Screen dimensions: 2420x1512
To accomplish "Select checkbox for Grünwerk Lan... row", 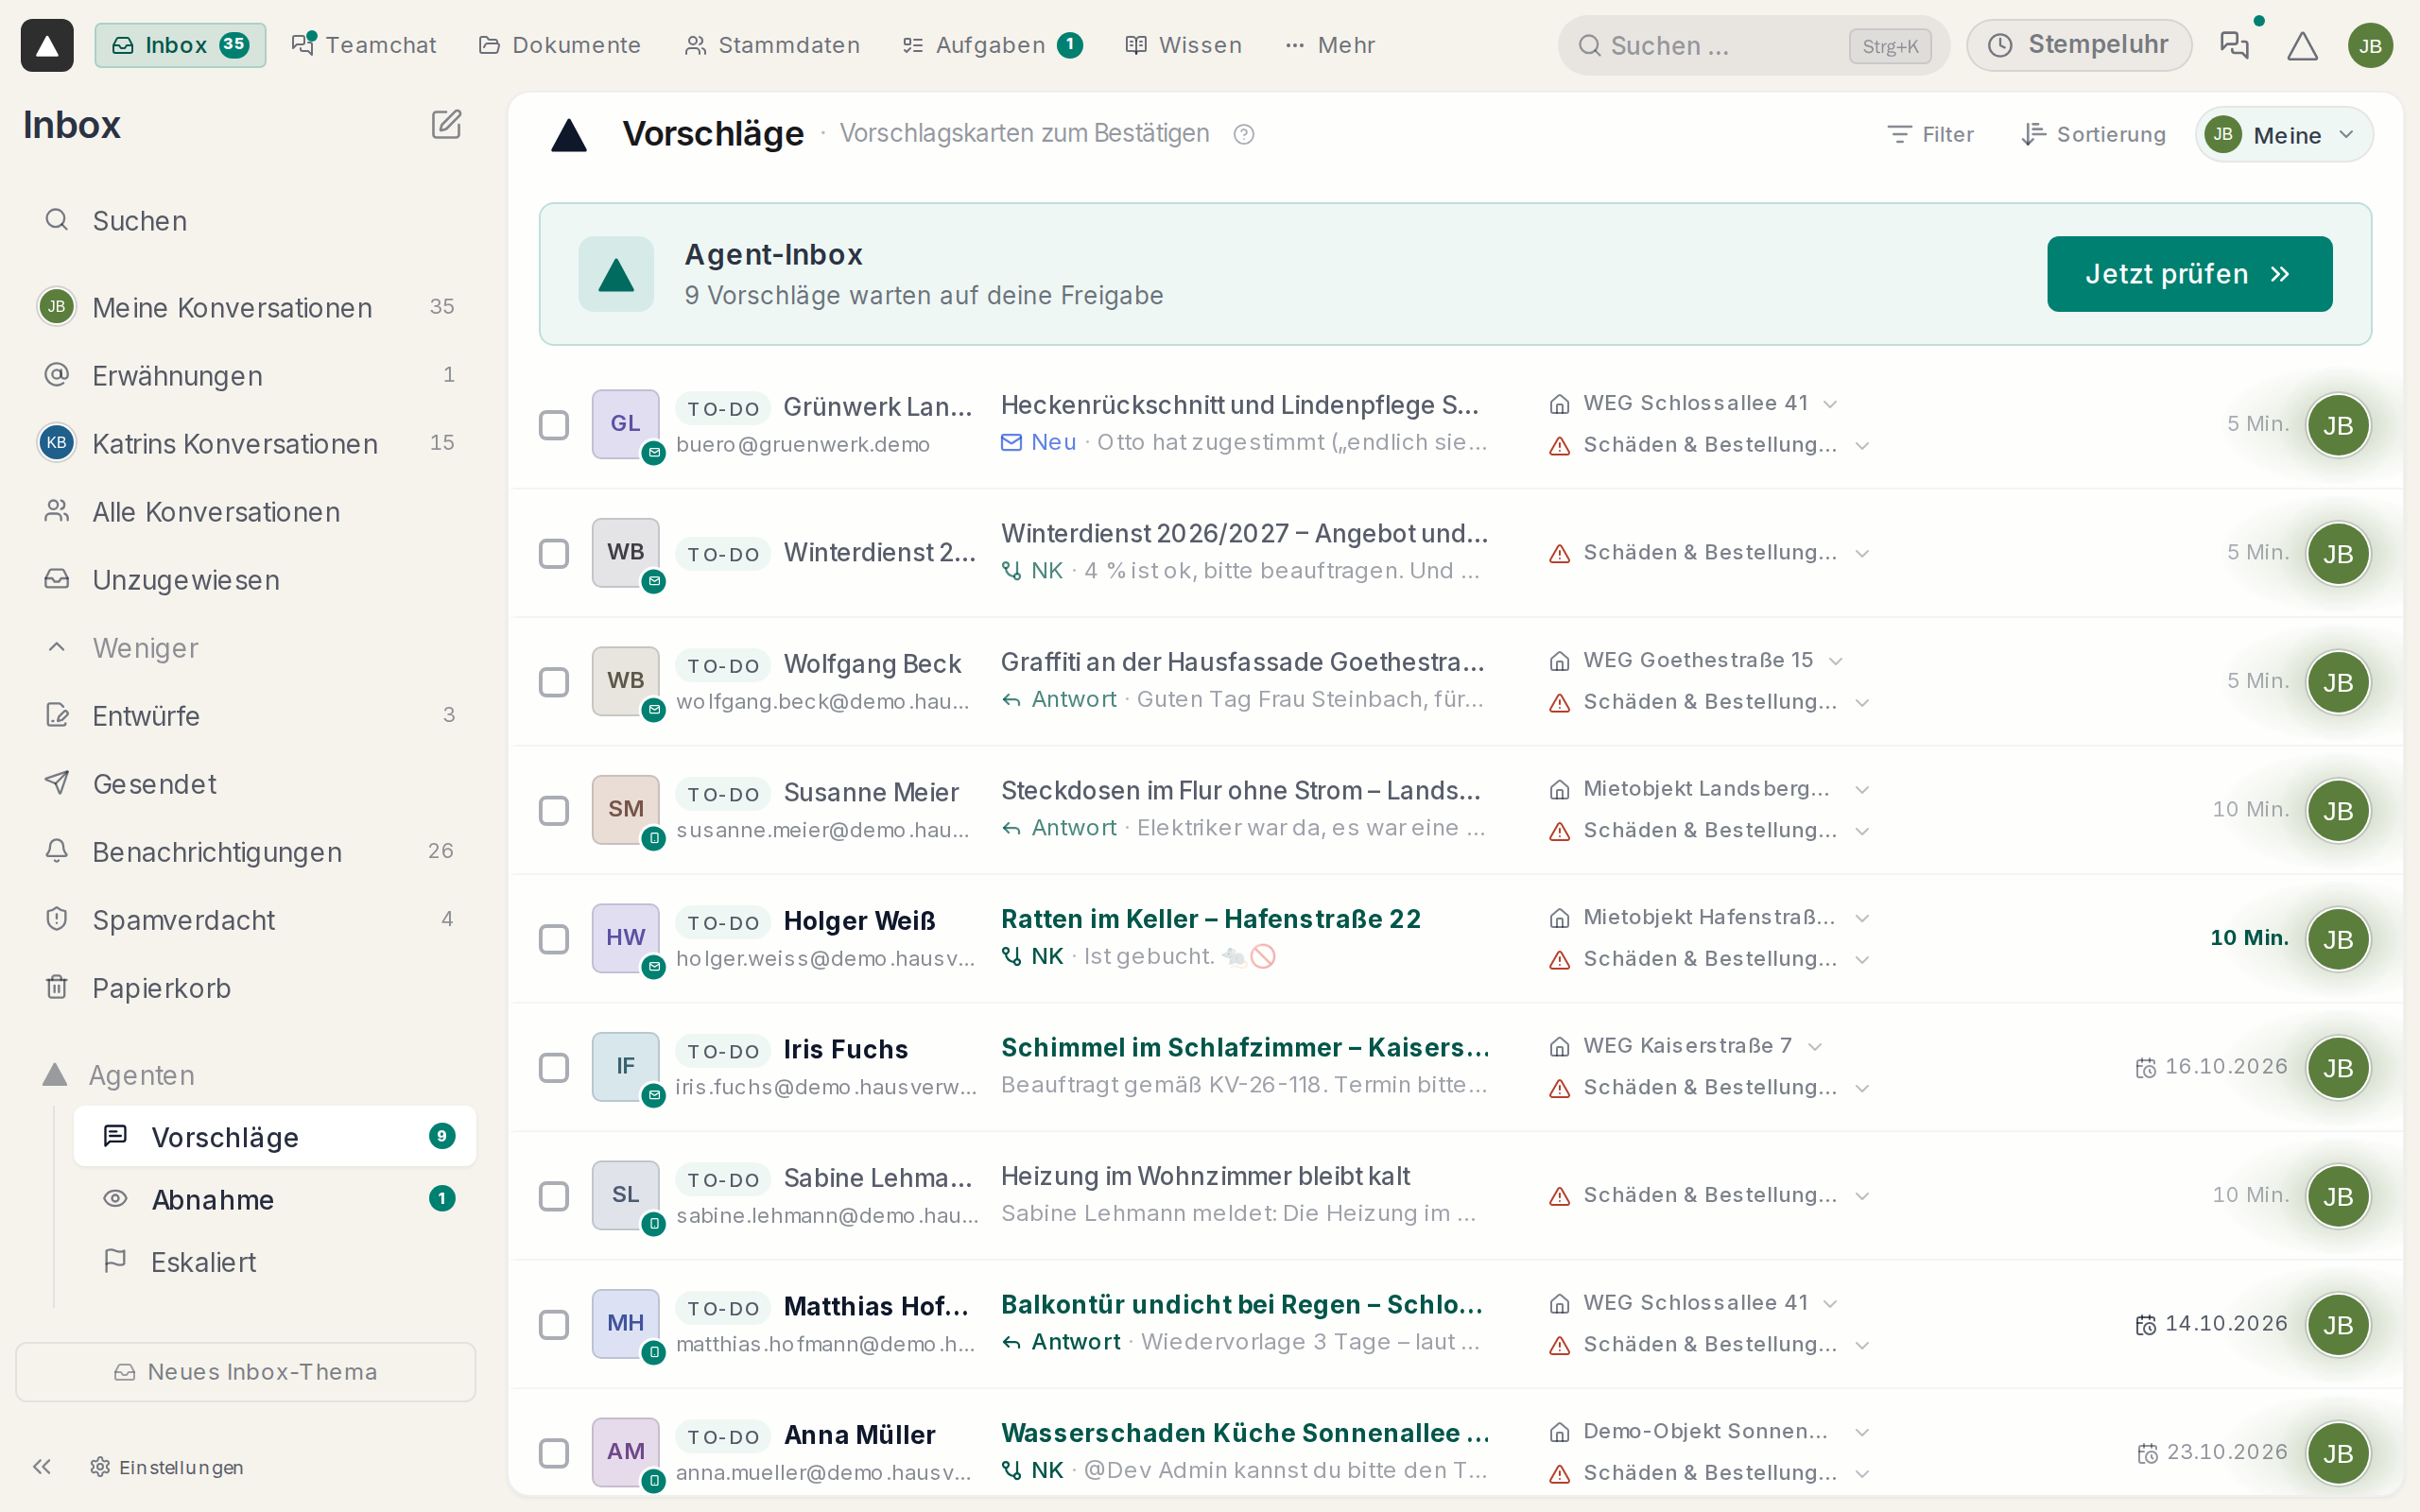I will click(x=554, y=425).
